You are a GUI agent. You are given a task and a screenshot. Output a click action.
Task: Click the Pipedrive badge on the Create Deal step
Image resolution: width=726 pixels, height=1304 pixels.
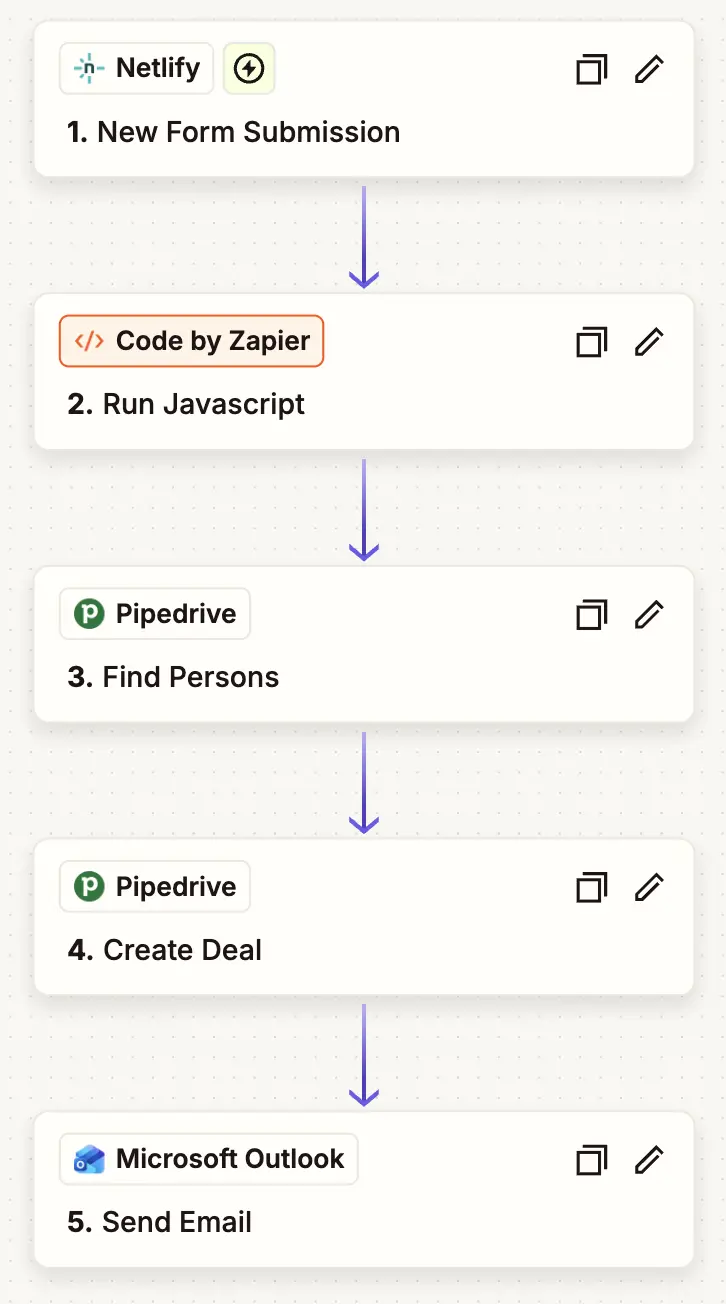154,886
